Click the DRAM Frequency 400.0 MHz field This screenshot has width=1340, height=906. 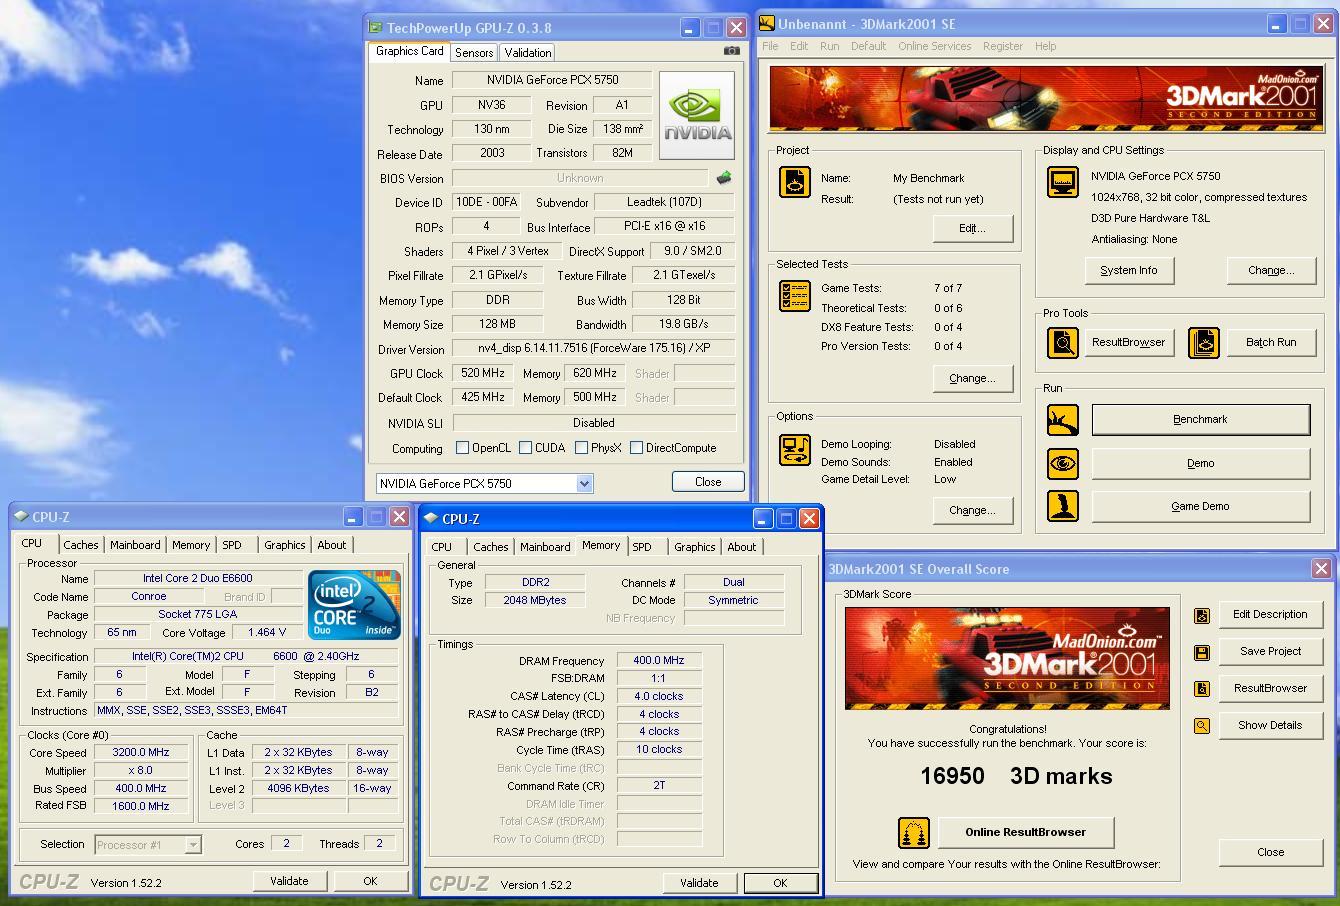pyautogui.click(x=658, y=661)
